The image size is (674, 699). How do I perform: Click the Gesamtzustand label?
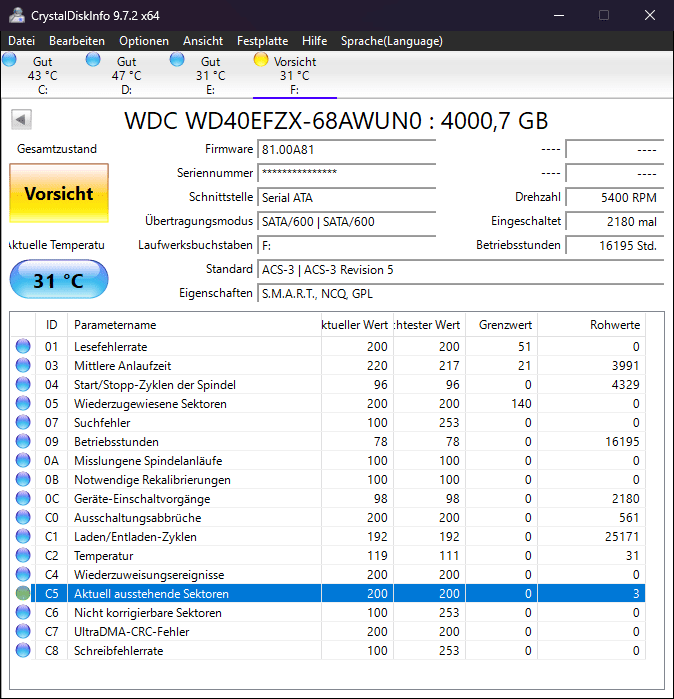[x=57, y=148]
